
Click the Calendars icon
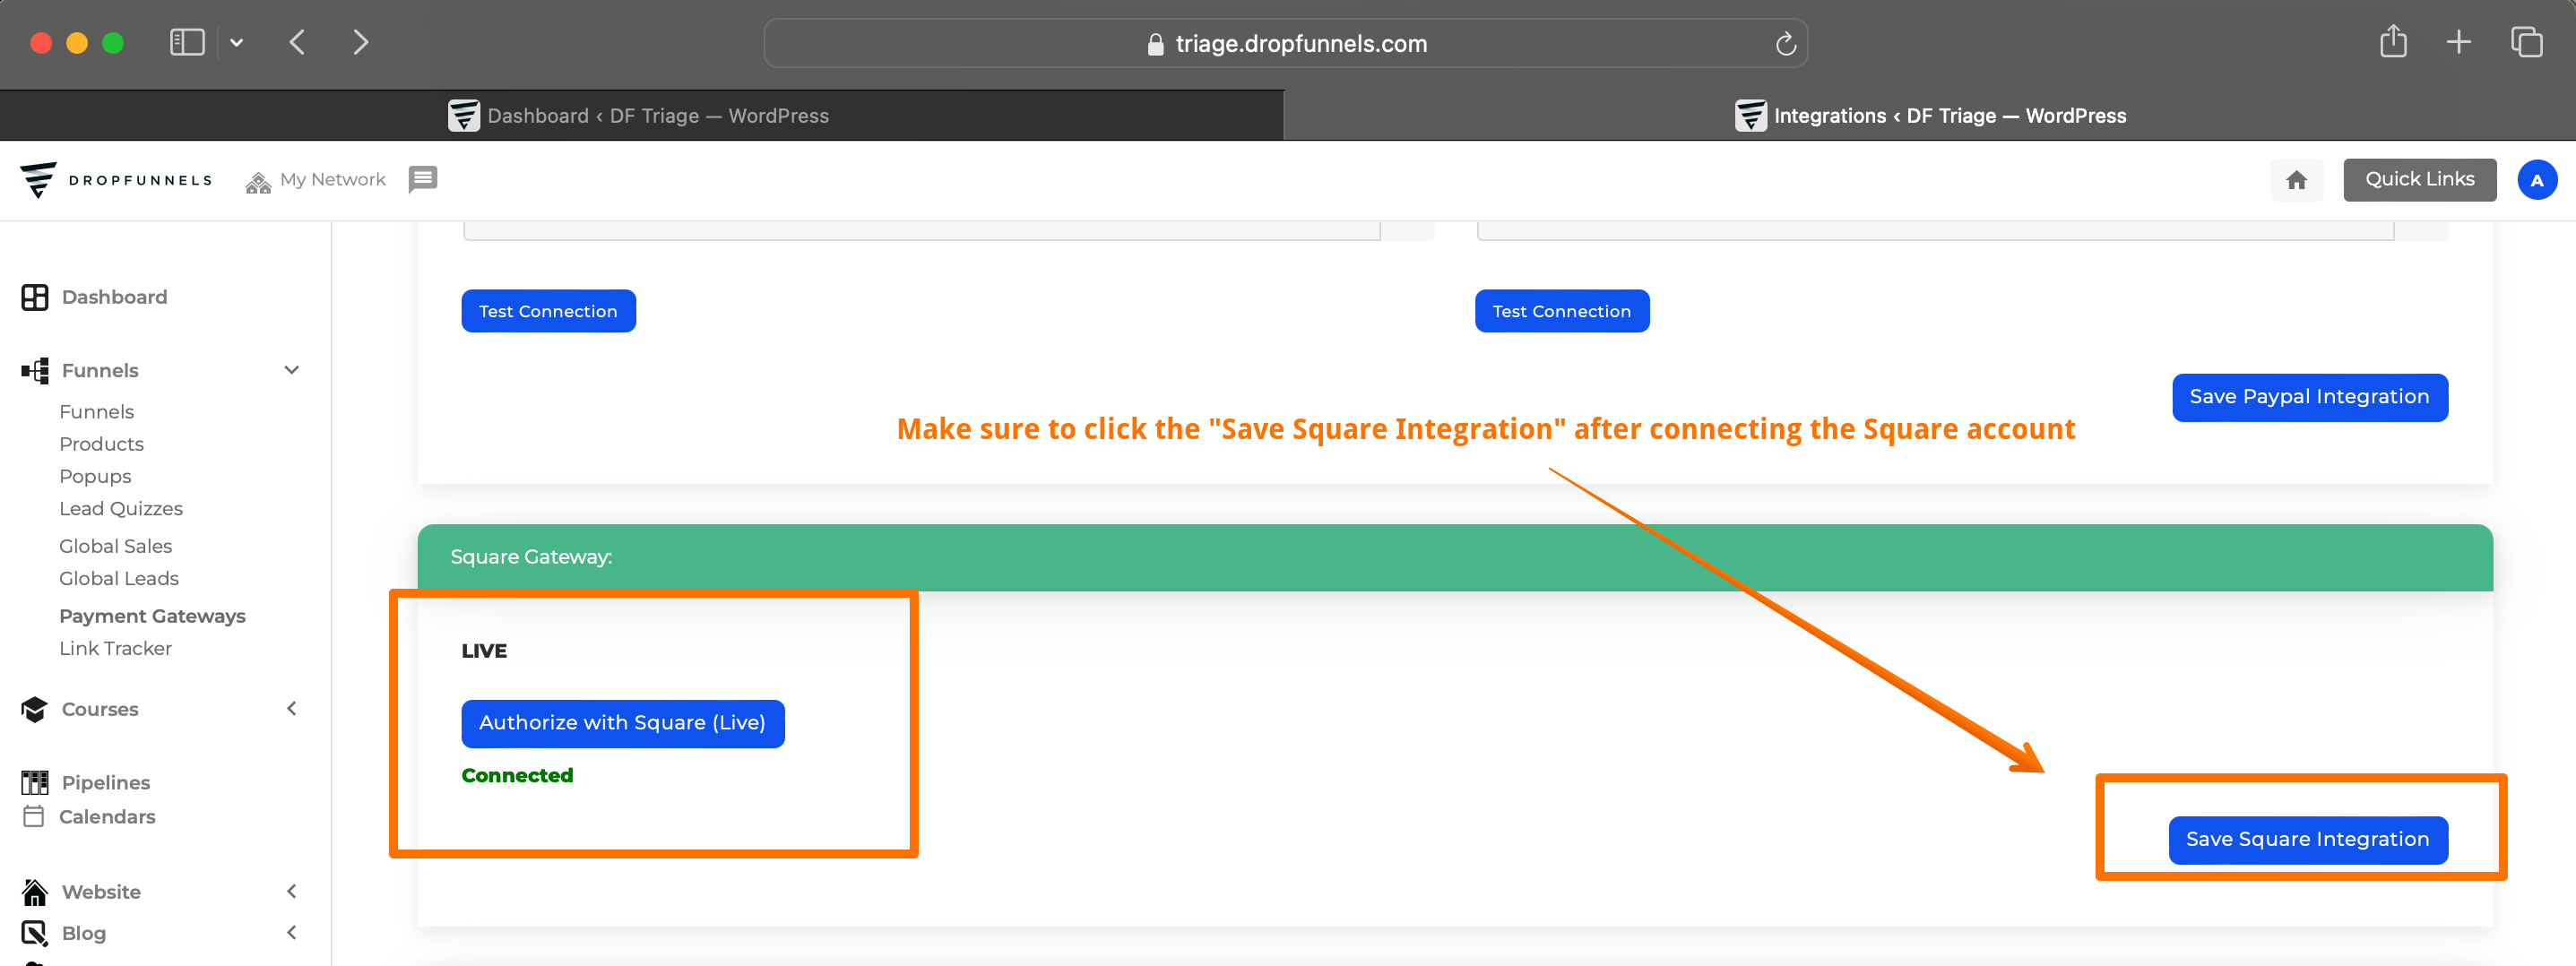click(33, 816)
